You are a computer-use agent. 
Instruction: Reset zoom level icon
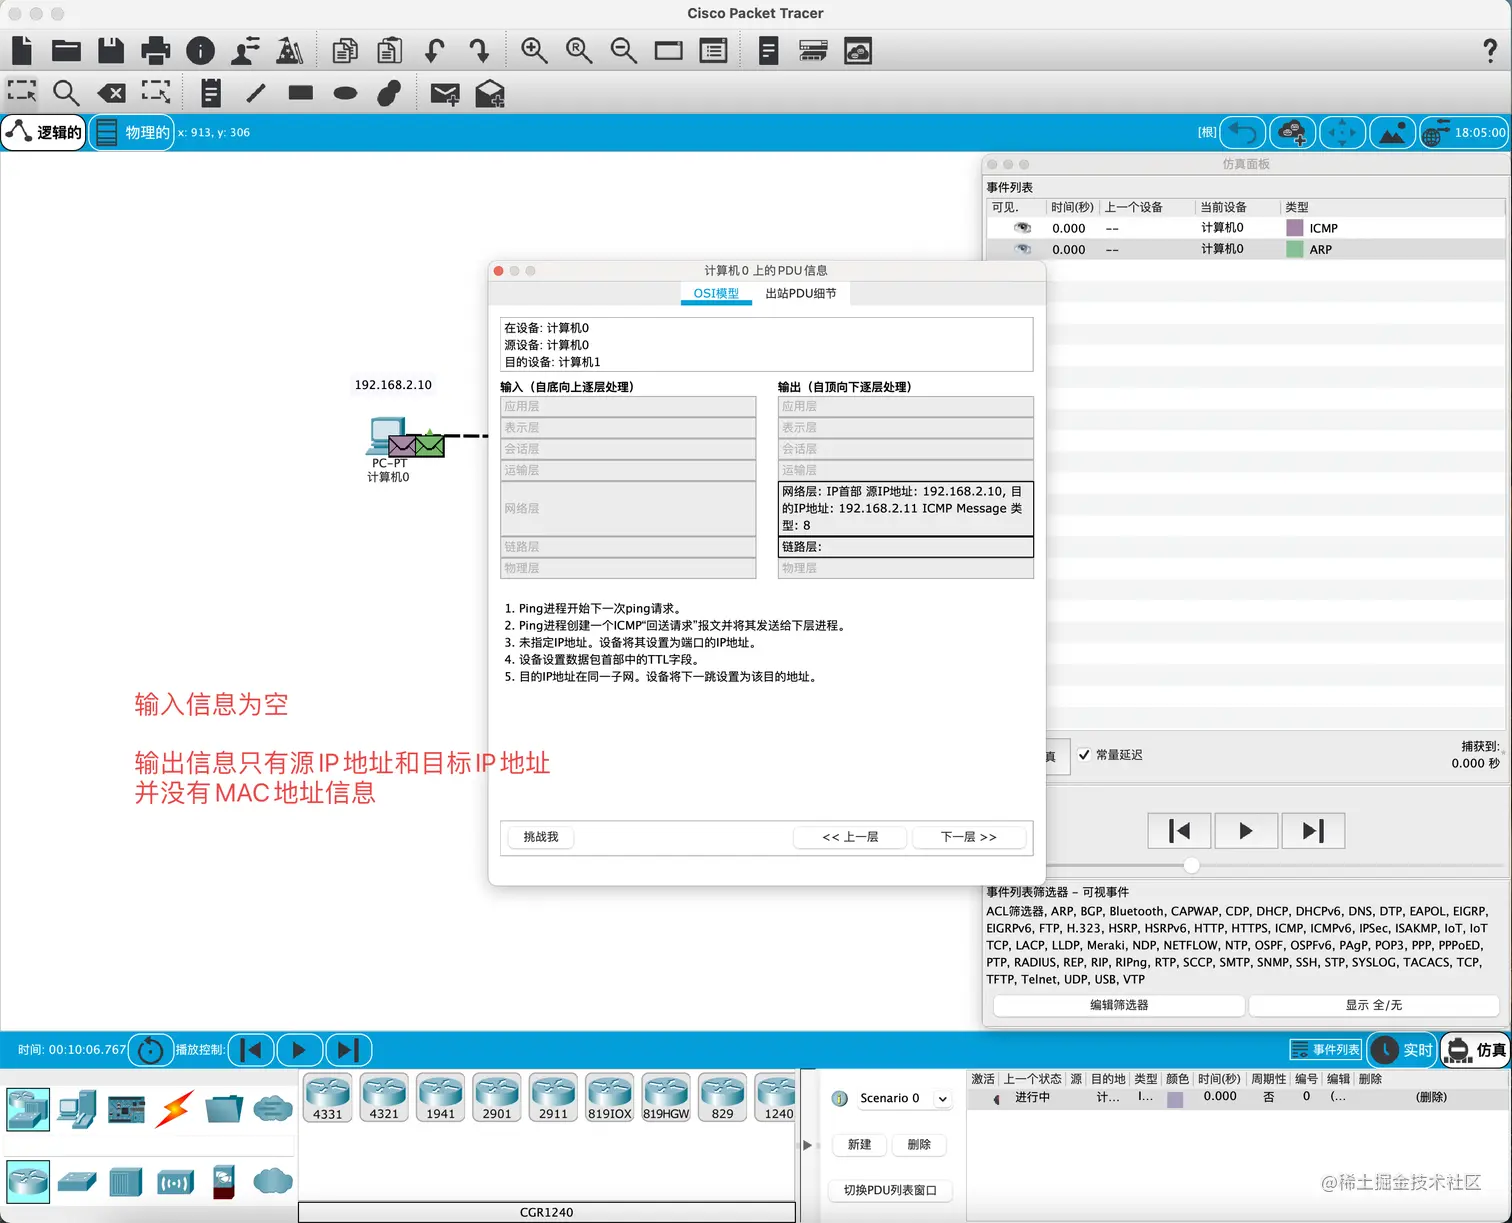pos(579,50)
